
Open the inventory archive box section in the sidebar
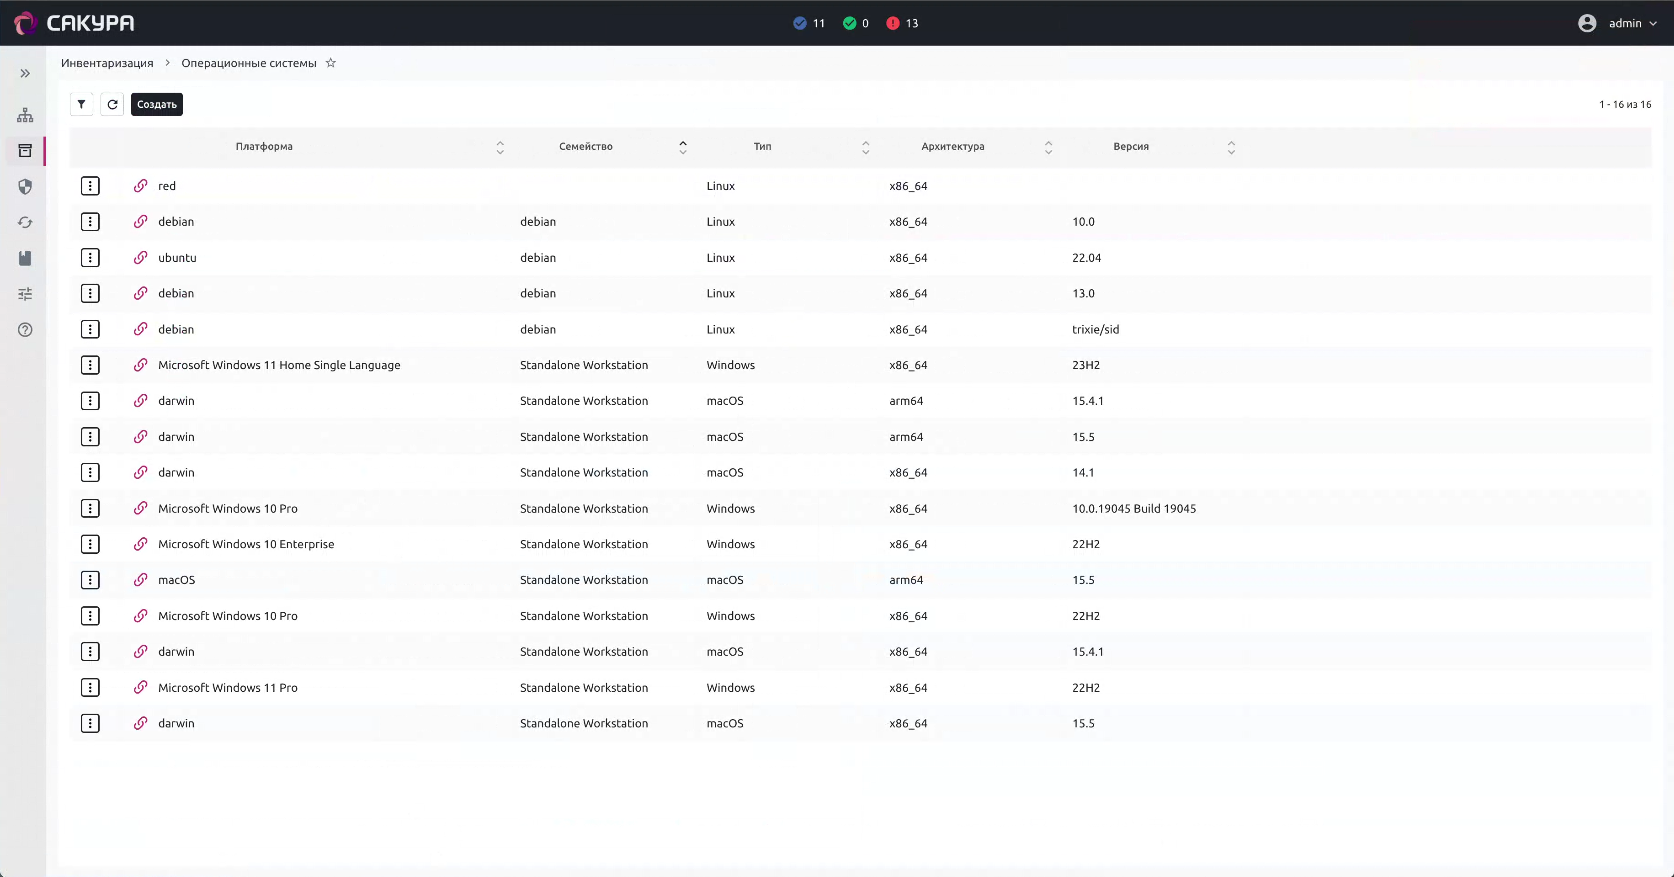[25, 151]
